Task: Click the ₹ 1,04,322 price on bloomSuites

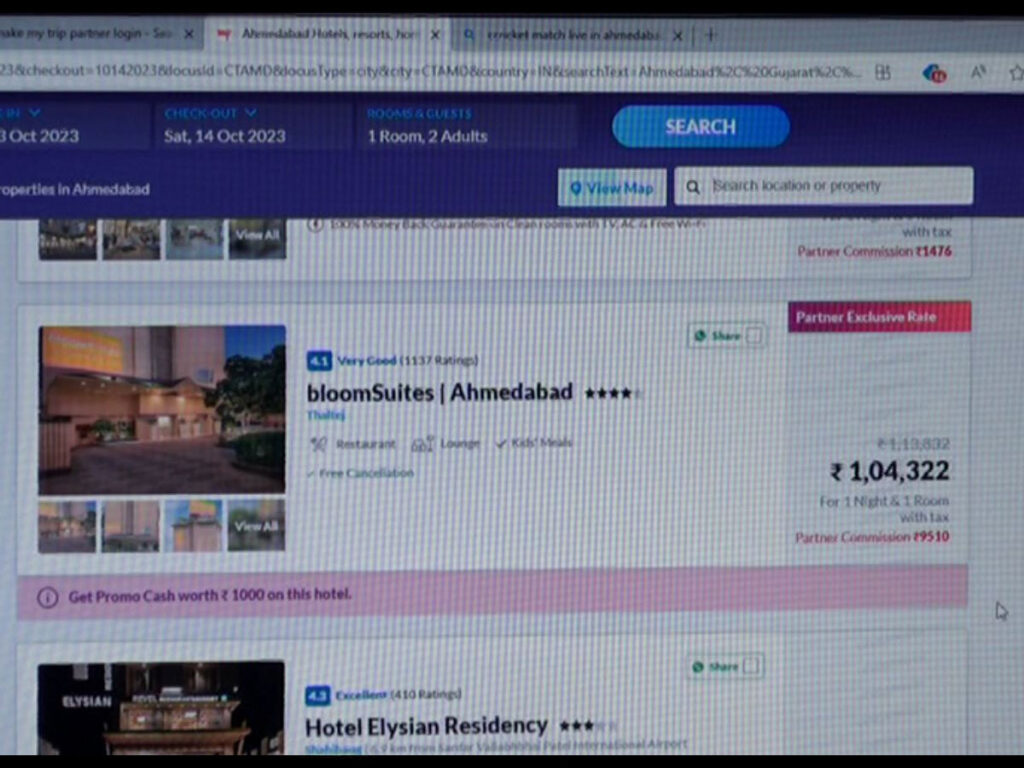Action: pyautogui.click(x=889, y=471)
